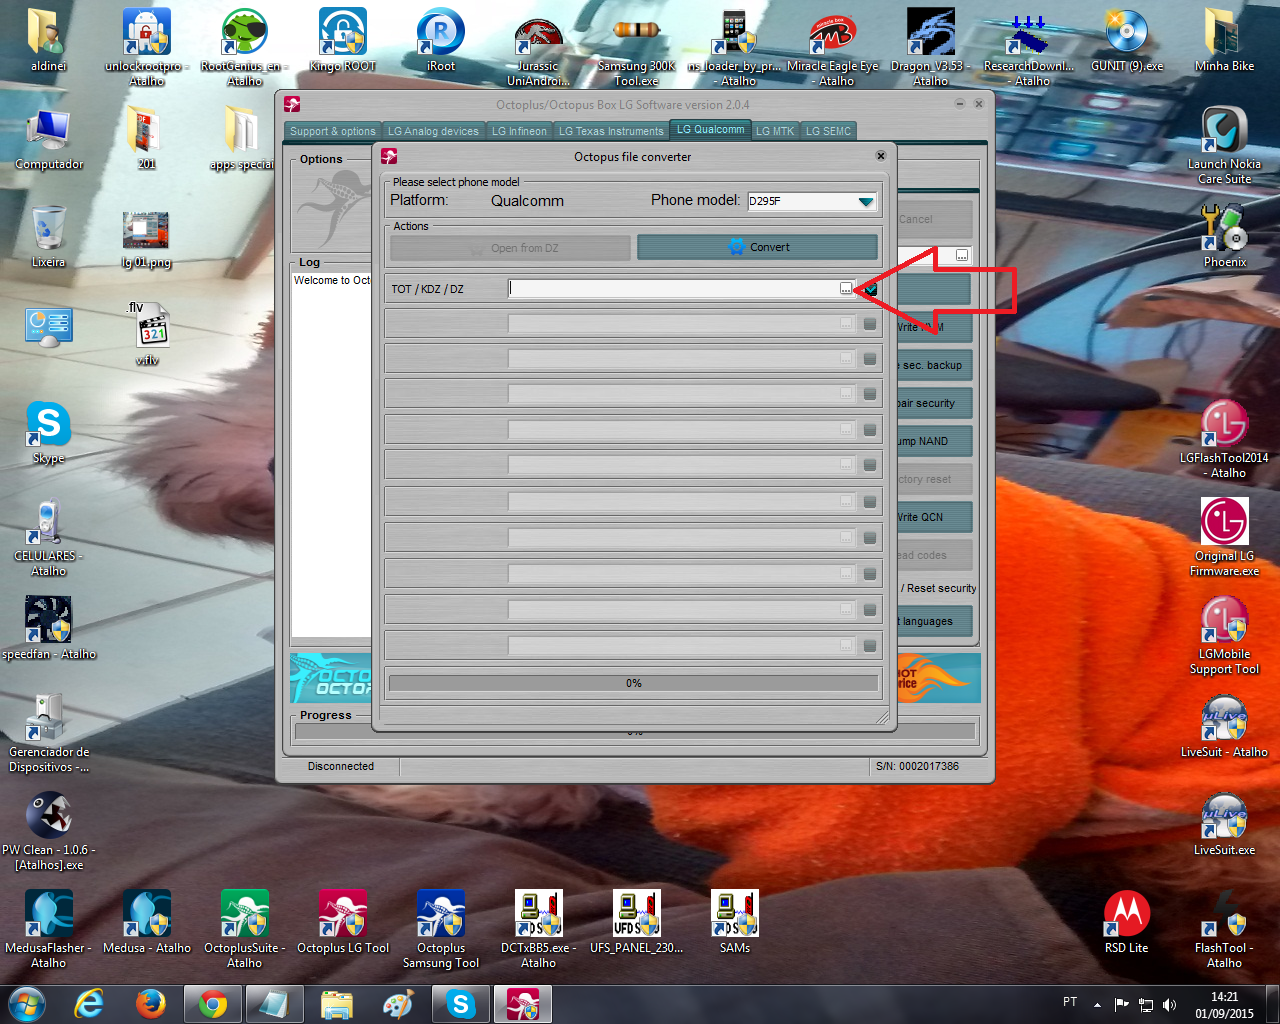Switch to the LG Analog devices tab
Screen dimensions: 1280x1024
point(433,131)
